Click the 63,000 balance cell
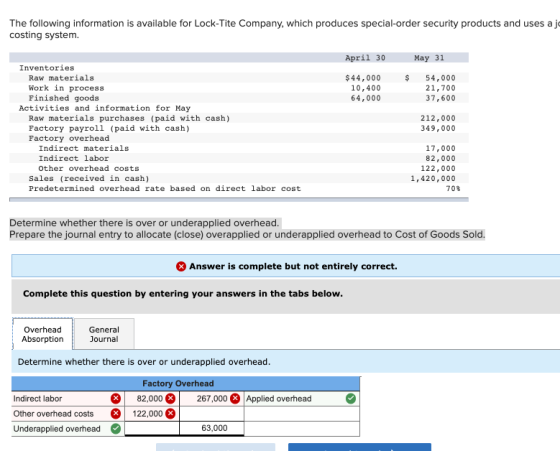 (212, 428)
